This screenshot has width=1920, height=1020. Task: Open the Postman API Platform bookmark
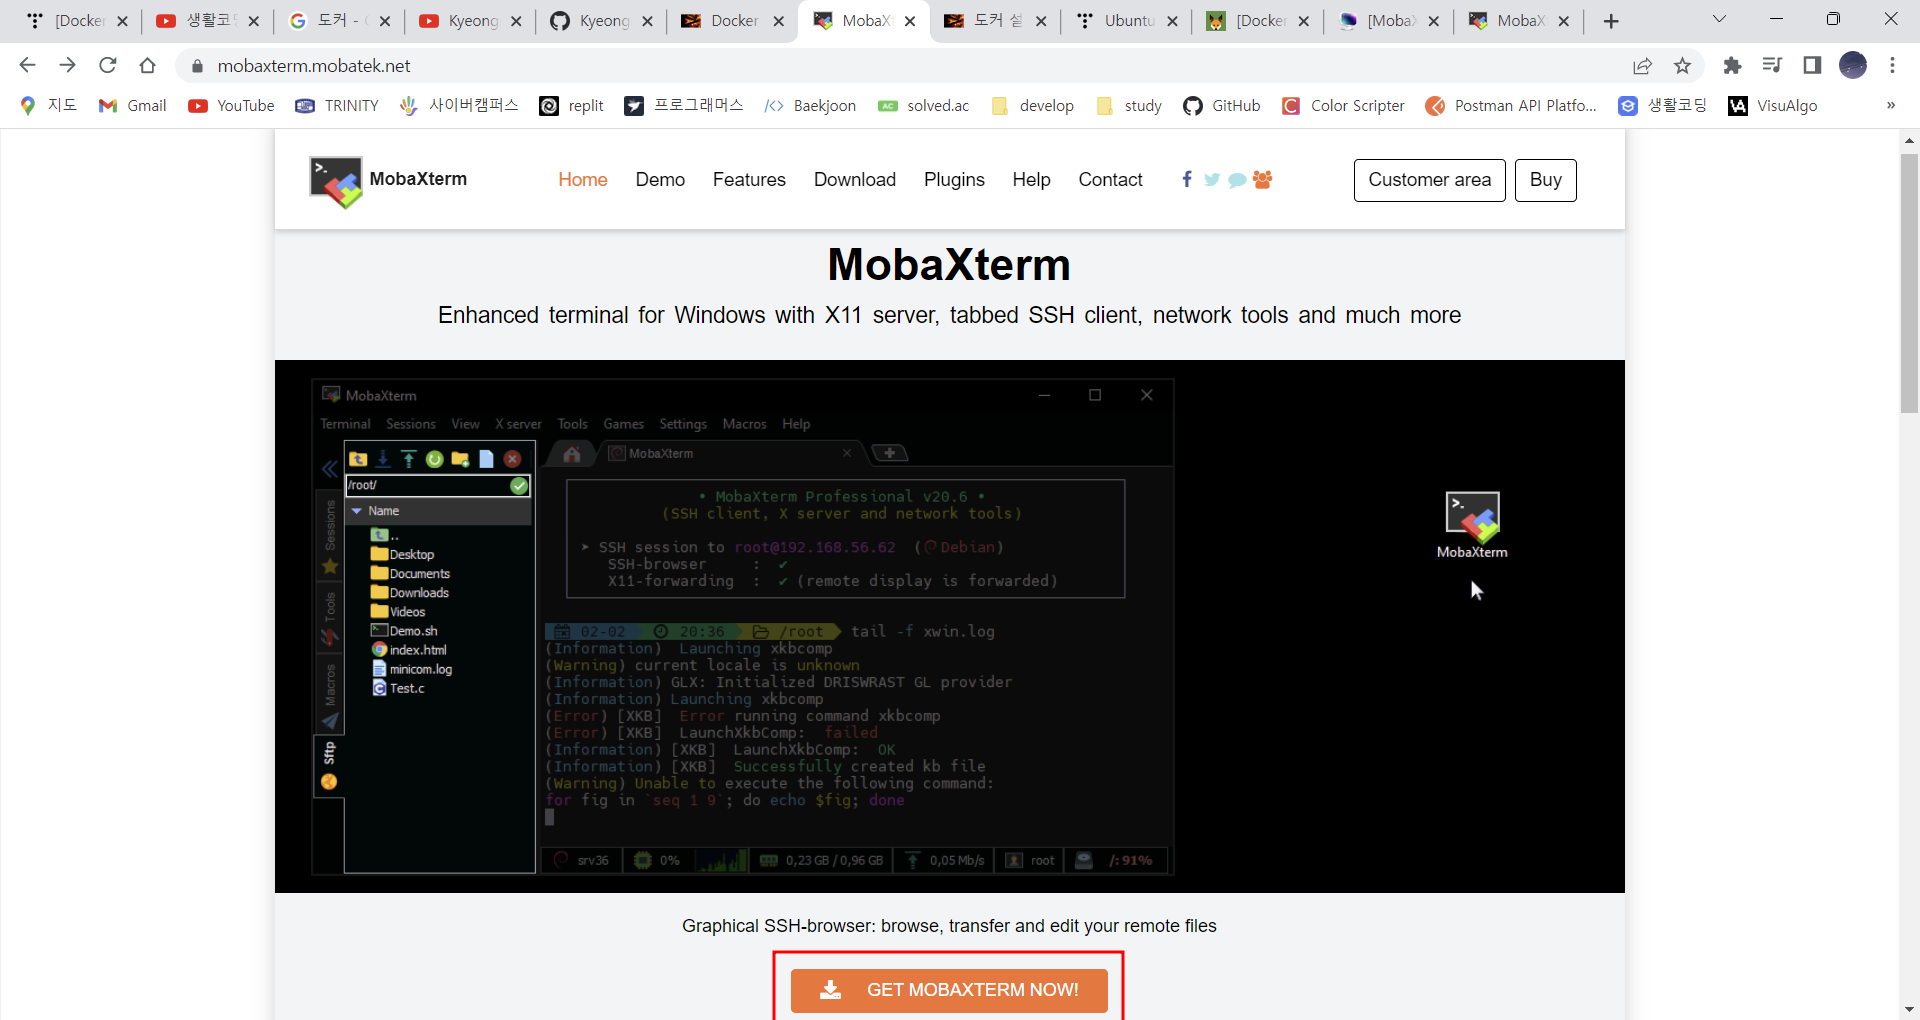point(1511,105)
